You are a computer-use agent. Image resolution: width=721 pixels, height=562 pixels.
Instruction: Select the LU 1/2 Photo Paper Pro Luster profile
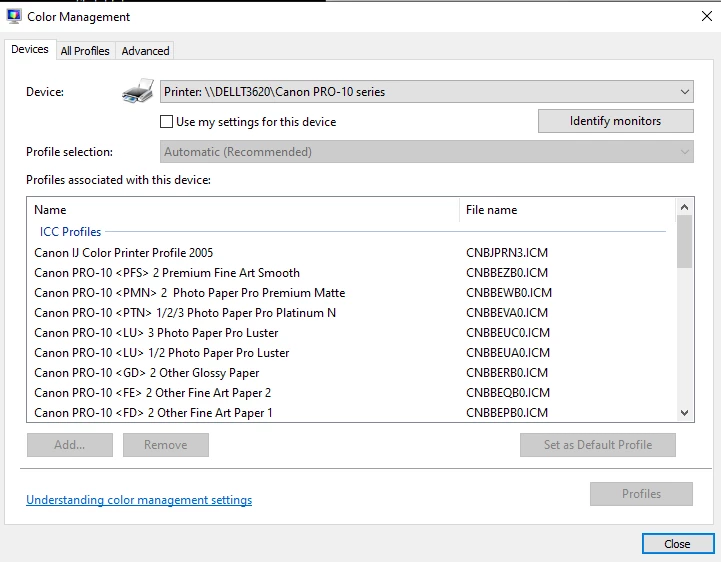pos(161,353)
